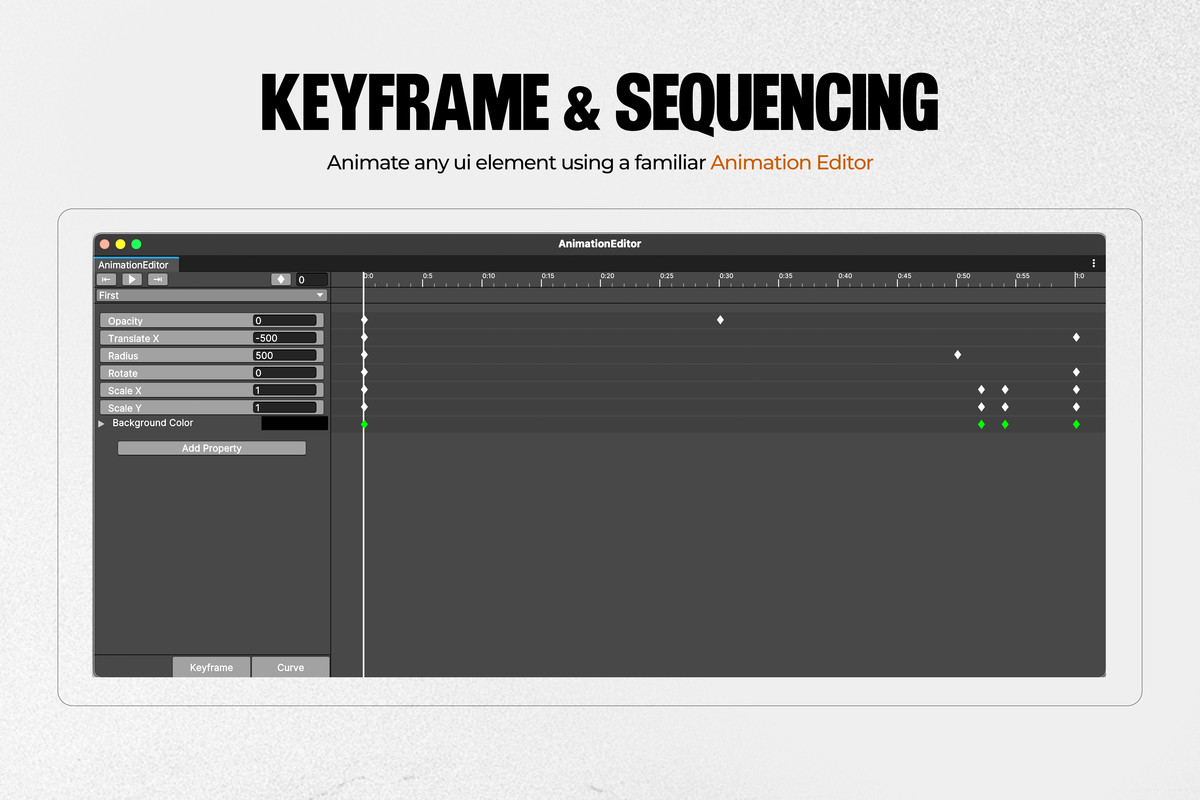The image size is (1200, 800).
Task: Click the Background Color black swatch
Action: (x=294, y=424)
